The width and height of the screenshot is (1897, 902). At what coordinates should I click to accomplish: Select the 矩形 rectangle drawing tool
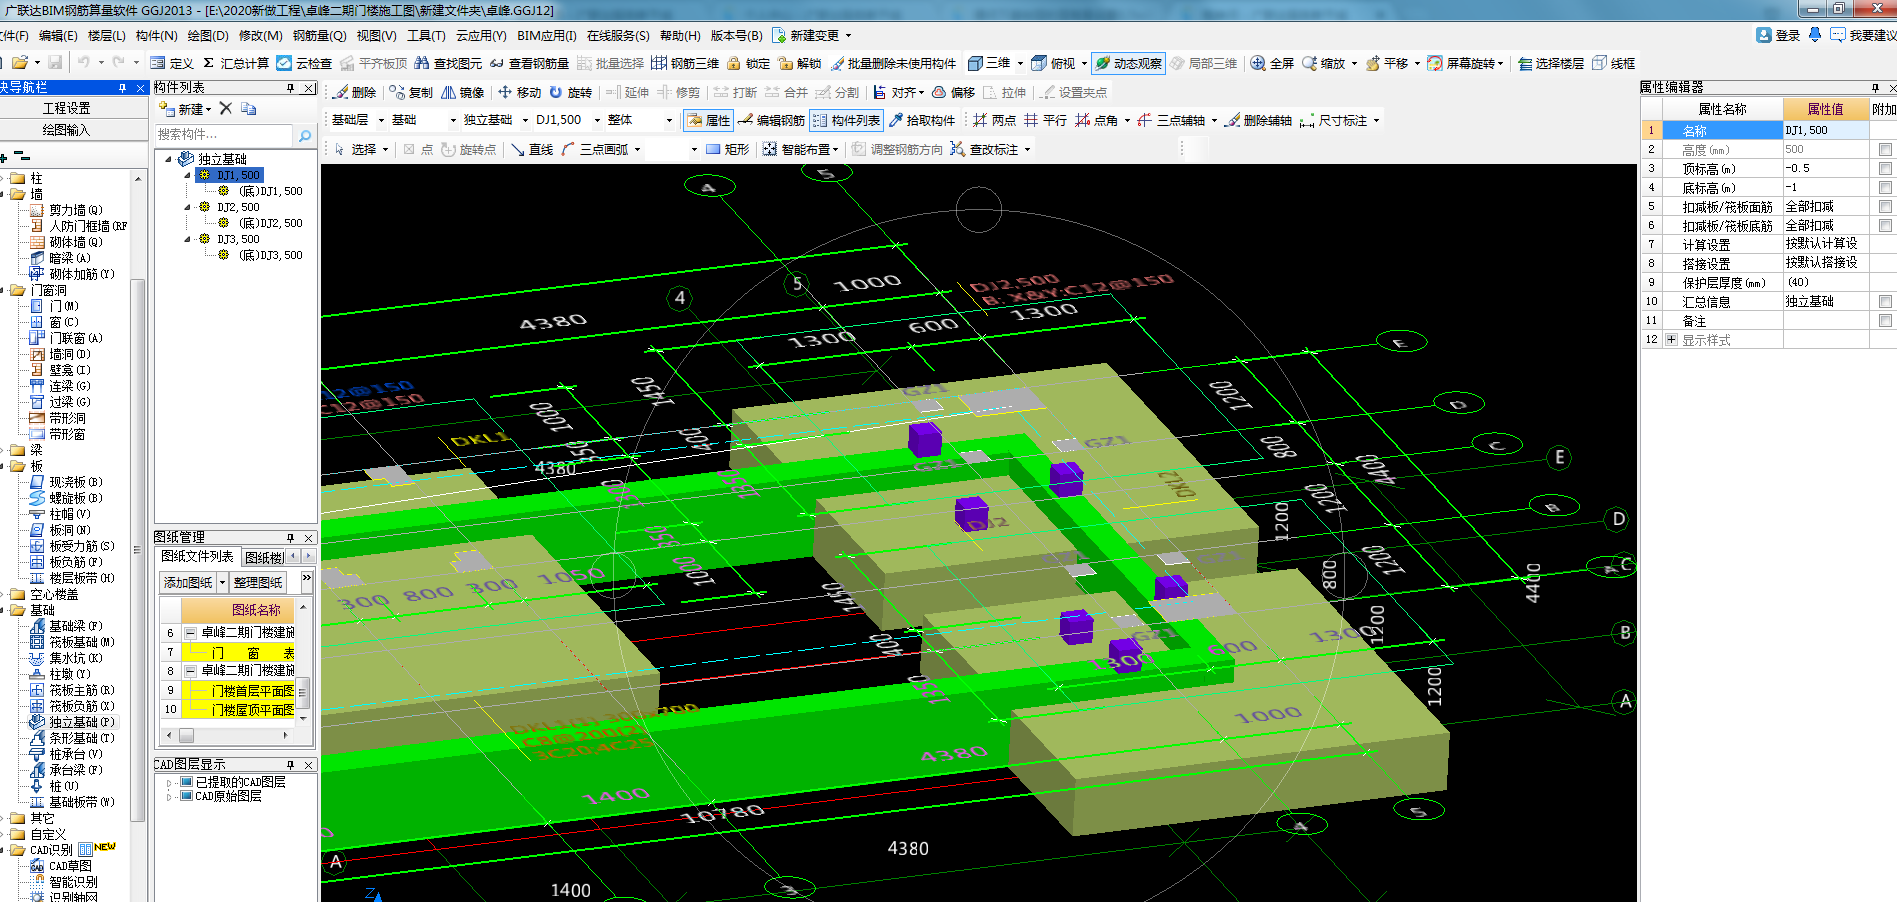coord(728,149)
